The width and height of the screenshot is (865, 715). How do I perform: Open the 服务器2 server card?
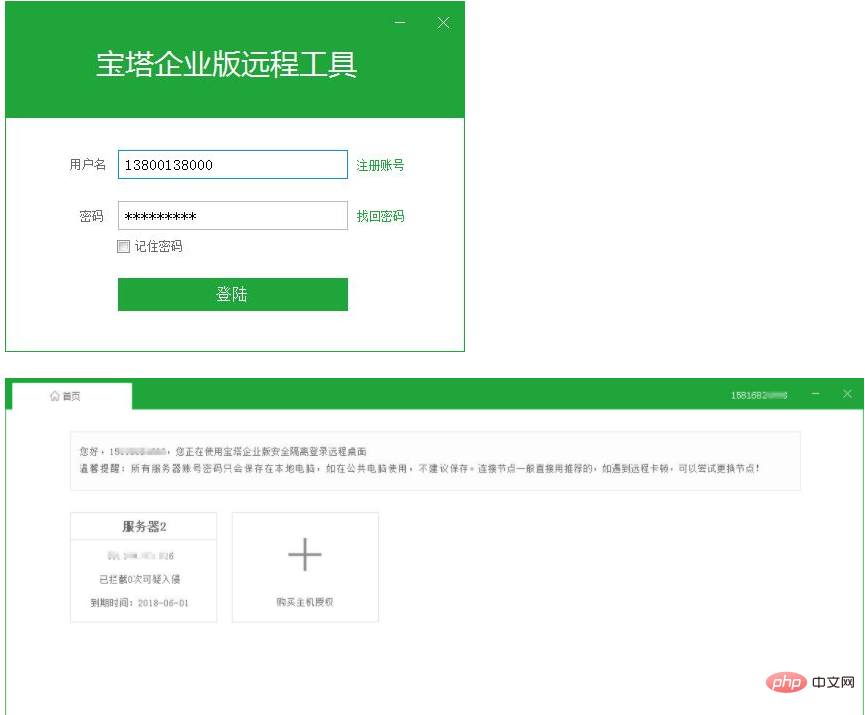pyautogui.click(x=143, y=567)
